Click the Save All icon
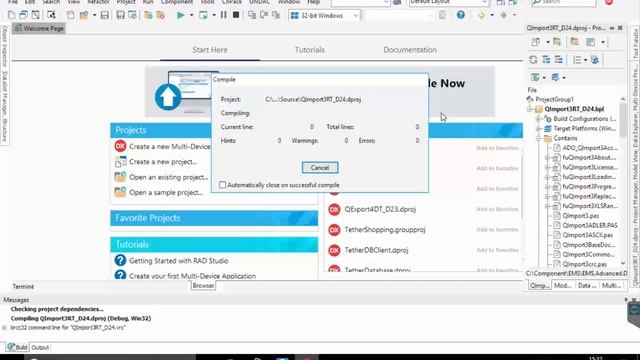 click(x=120, y=16)
